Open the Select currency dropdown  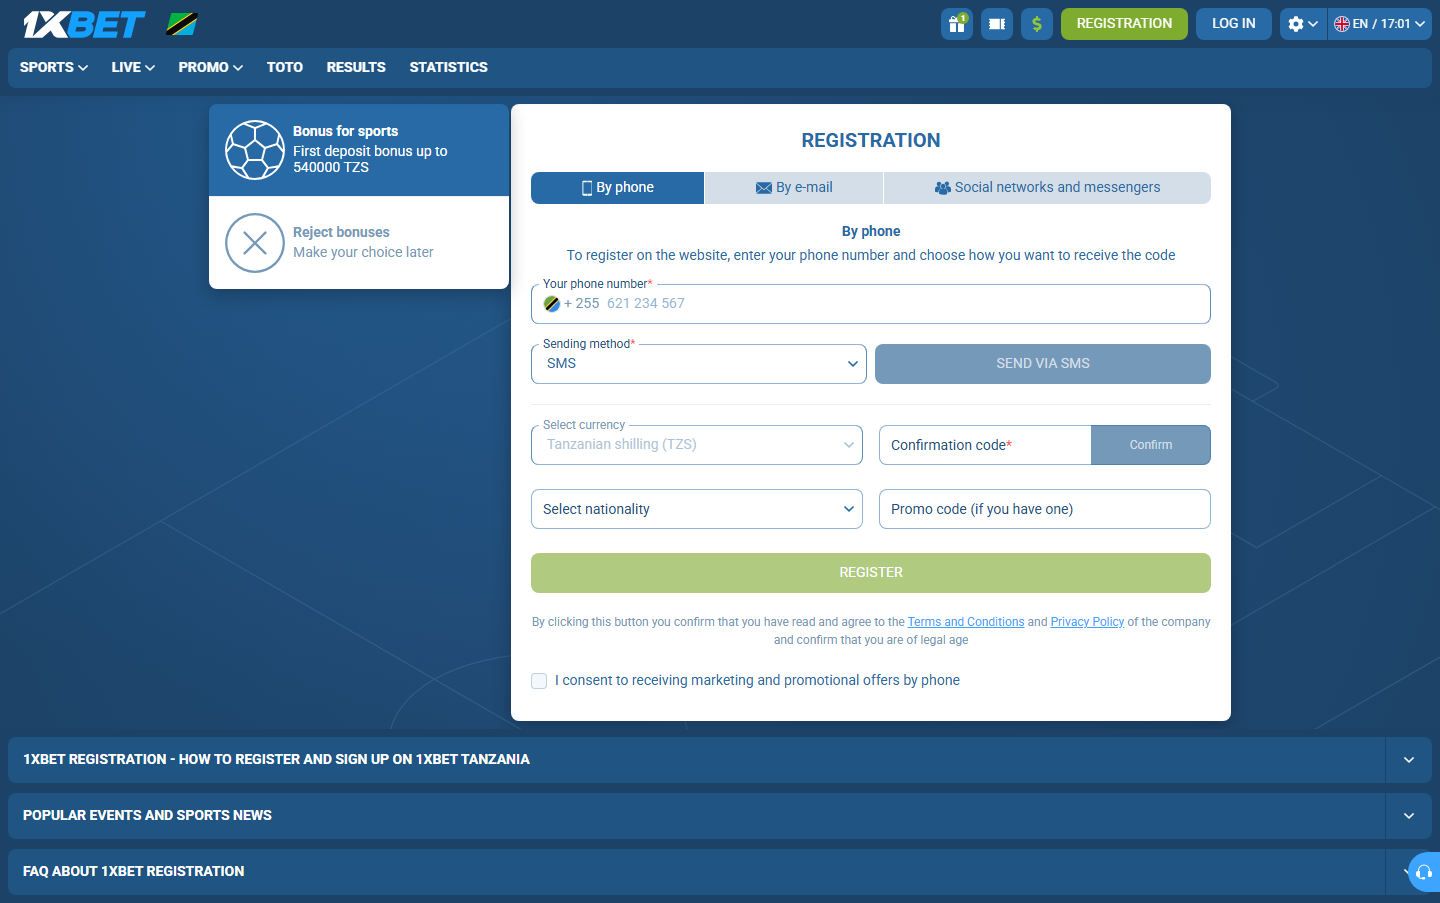[697, 445]
